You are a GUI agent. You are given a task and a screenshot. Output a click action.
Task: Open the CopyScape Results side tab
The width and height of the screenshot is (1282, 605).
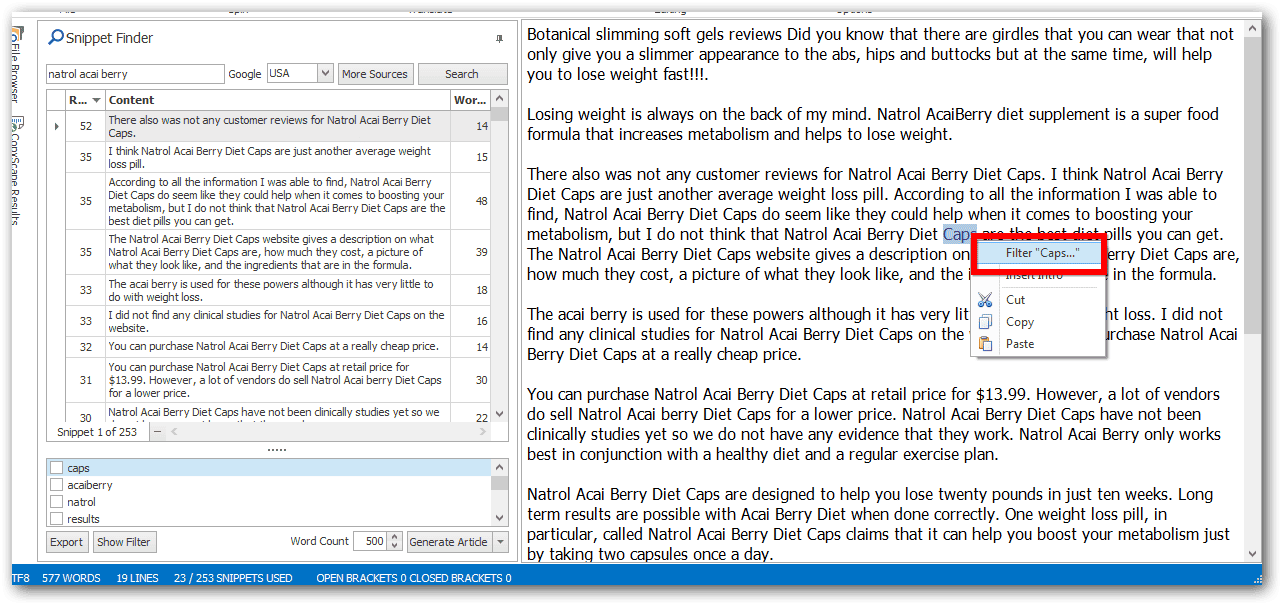[x=16, y=171]
